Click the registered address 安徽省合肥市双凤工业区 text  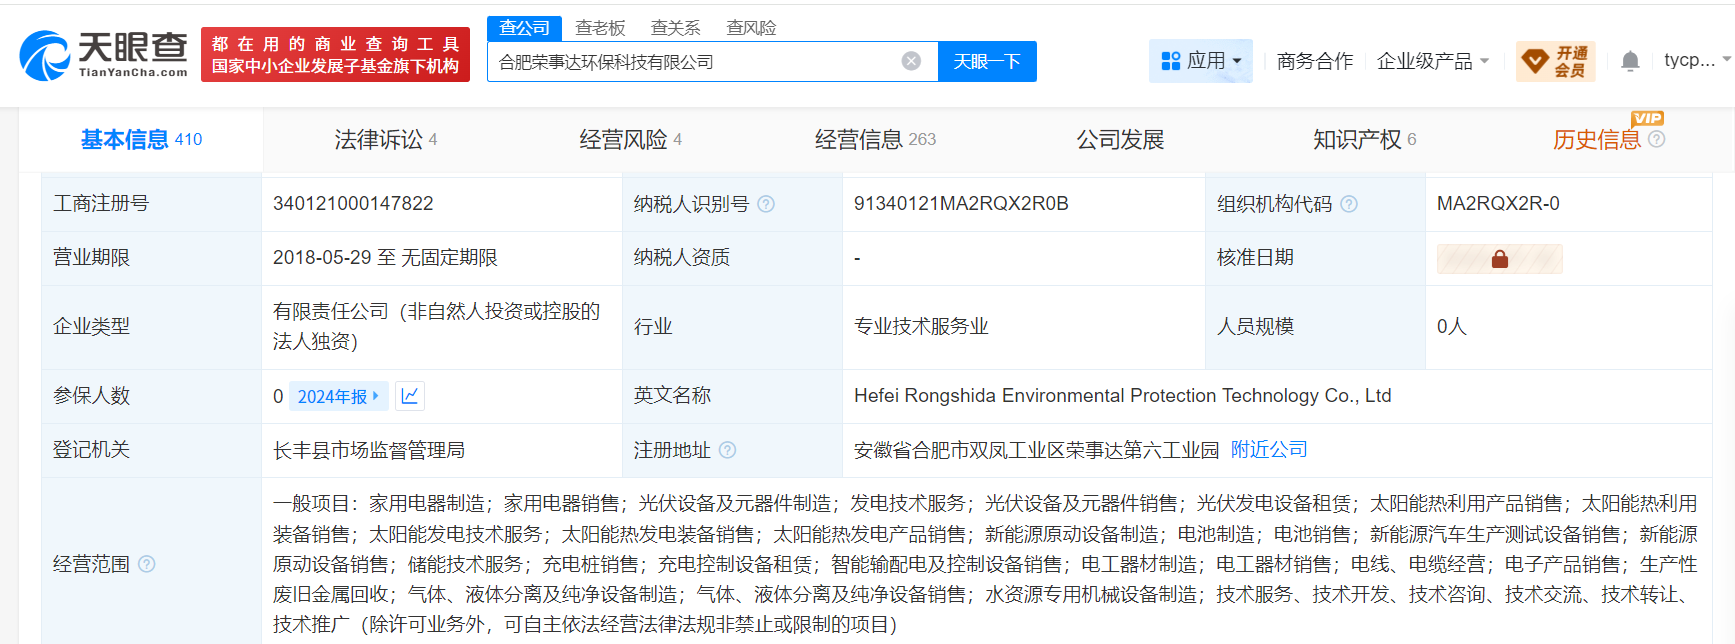coord(1036,450)
